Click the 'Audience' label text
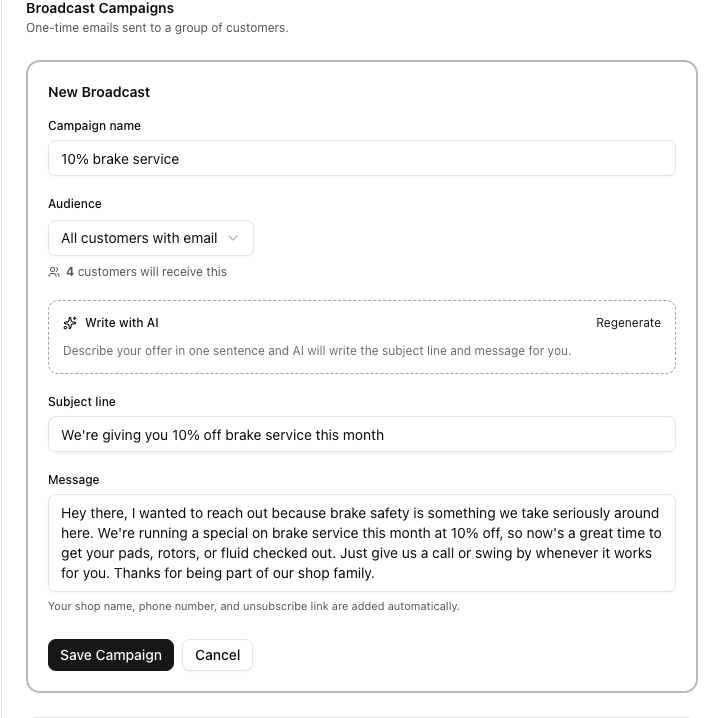This screenshot has width=724, height=718. (x=75, y=204)
